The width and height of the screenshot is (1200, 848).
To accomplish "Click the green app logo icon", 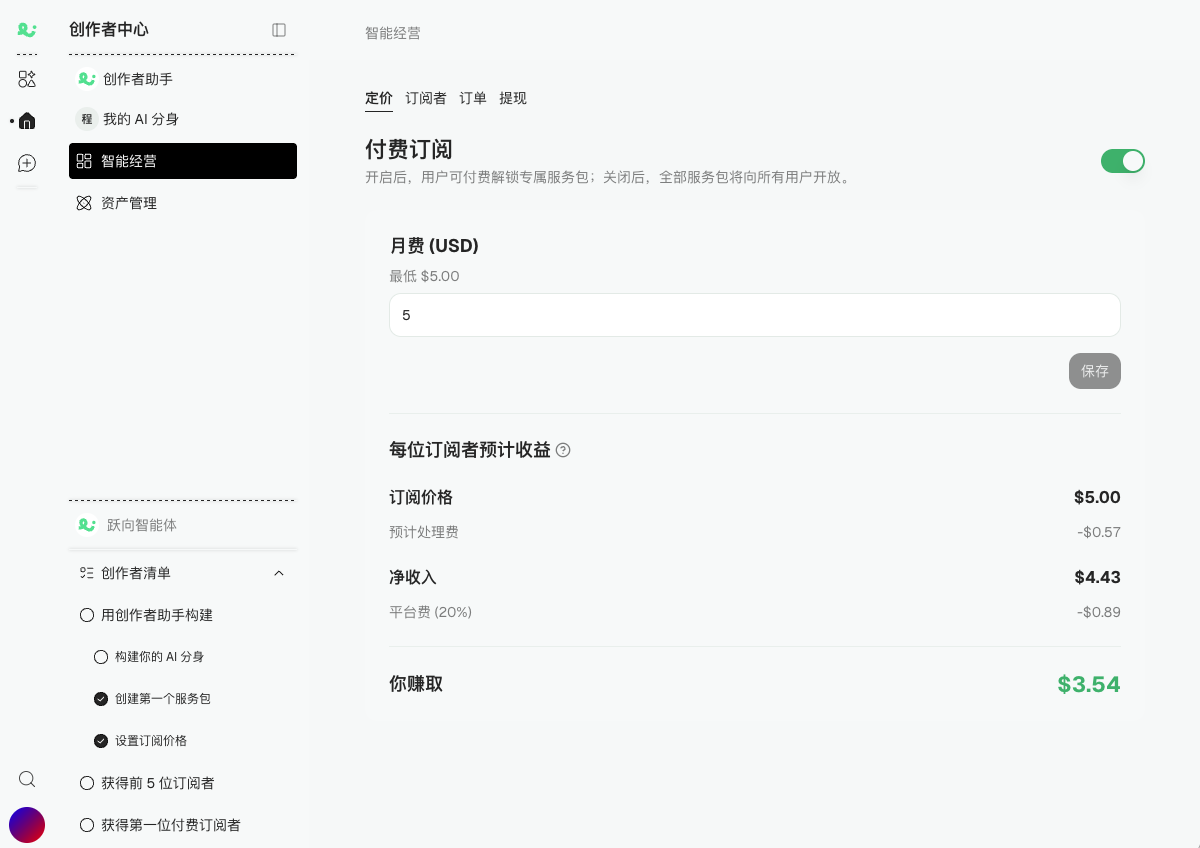I will 27,30.
